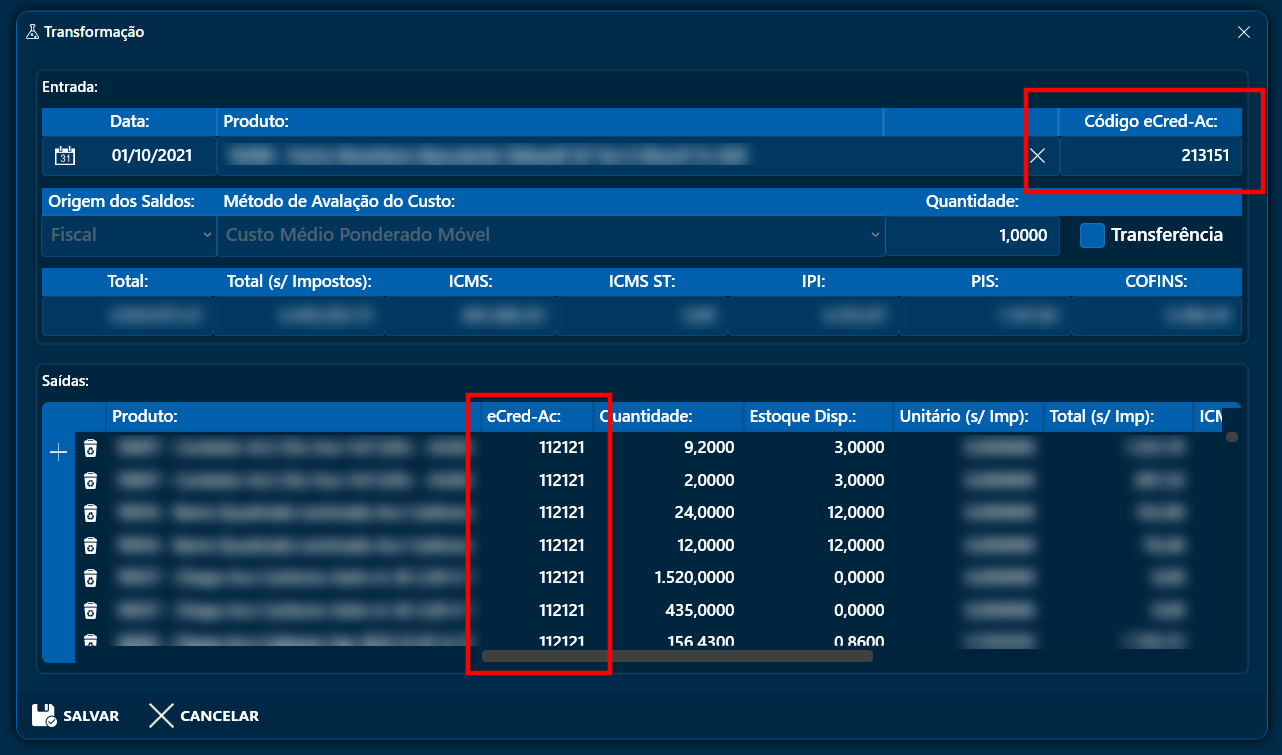Enable the Transferência checkbox
This screenshot has height=755, width=1282.
point(1092,235)
